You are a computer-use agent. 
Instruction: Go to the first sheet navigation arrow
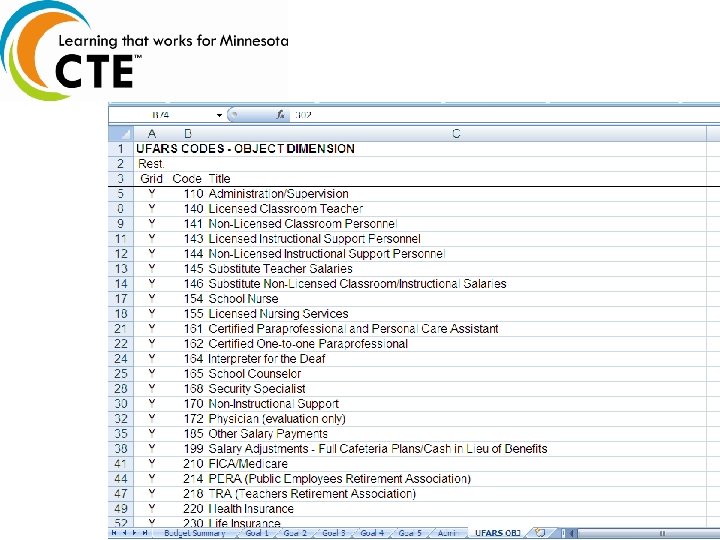114,533
